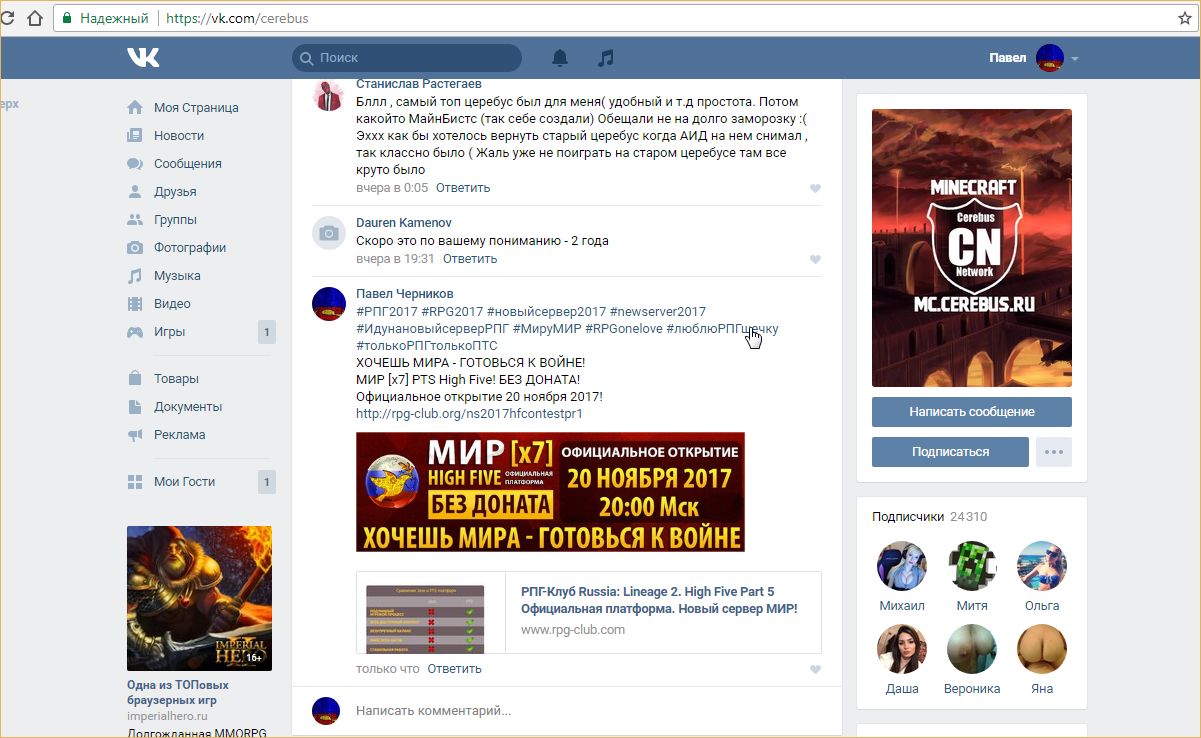Bookmark page with star icon
The height and width of the screenshot is (738, 1201).
pyautogui.click(x=1185, y=18)
